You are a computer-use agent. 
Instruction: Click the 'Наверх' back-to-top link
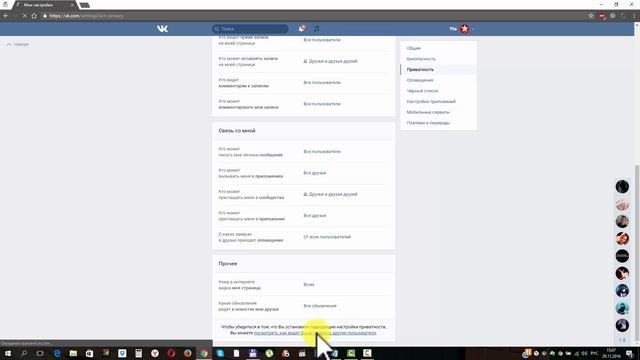tap(18, 44)
